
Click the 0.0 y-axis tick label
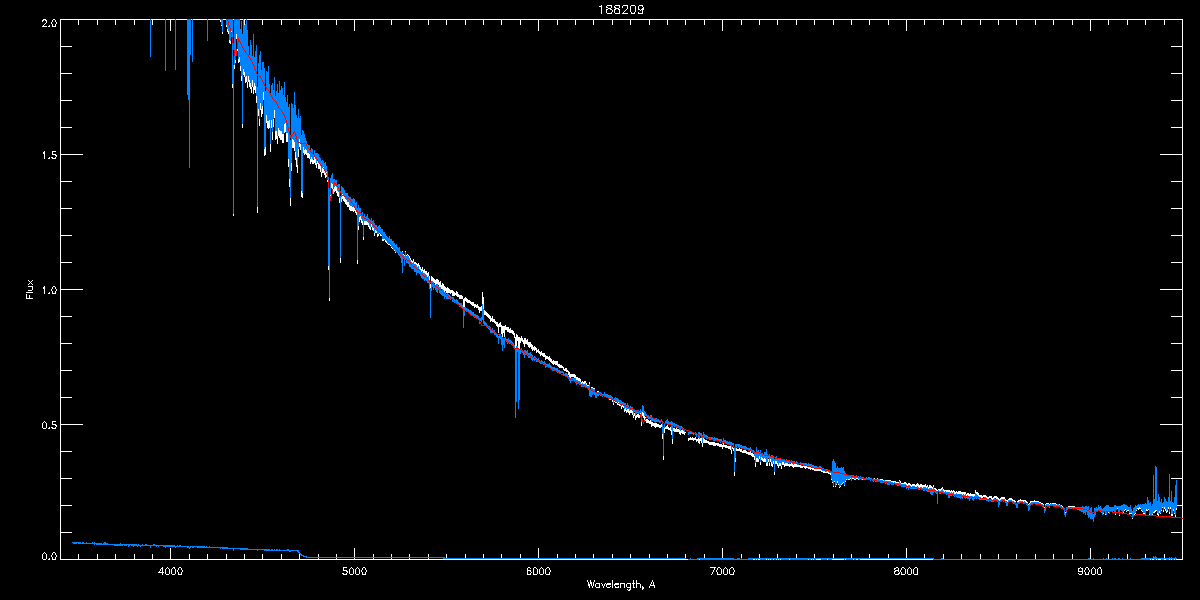tap(47, 556)
